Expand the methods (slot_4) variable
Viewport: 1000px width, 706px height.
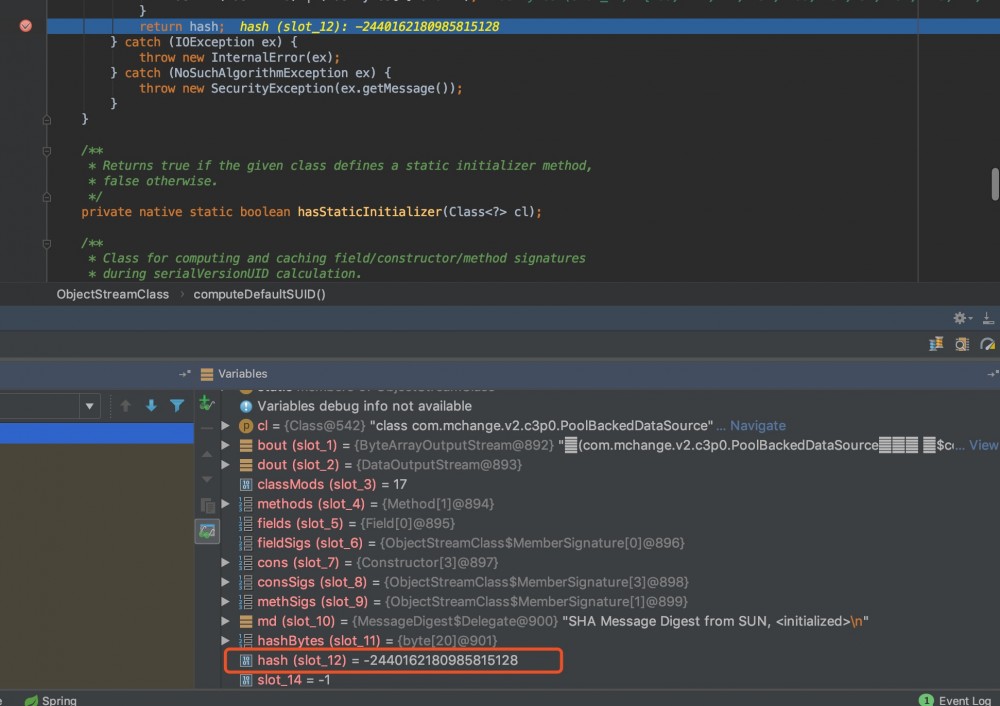227,504
